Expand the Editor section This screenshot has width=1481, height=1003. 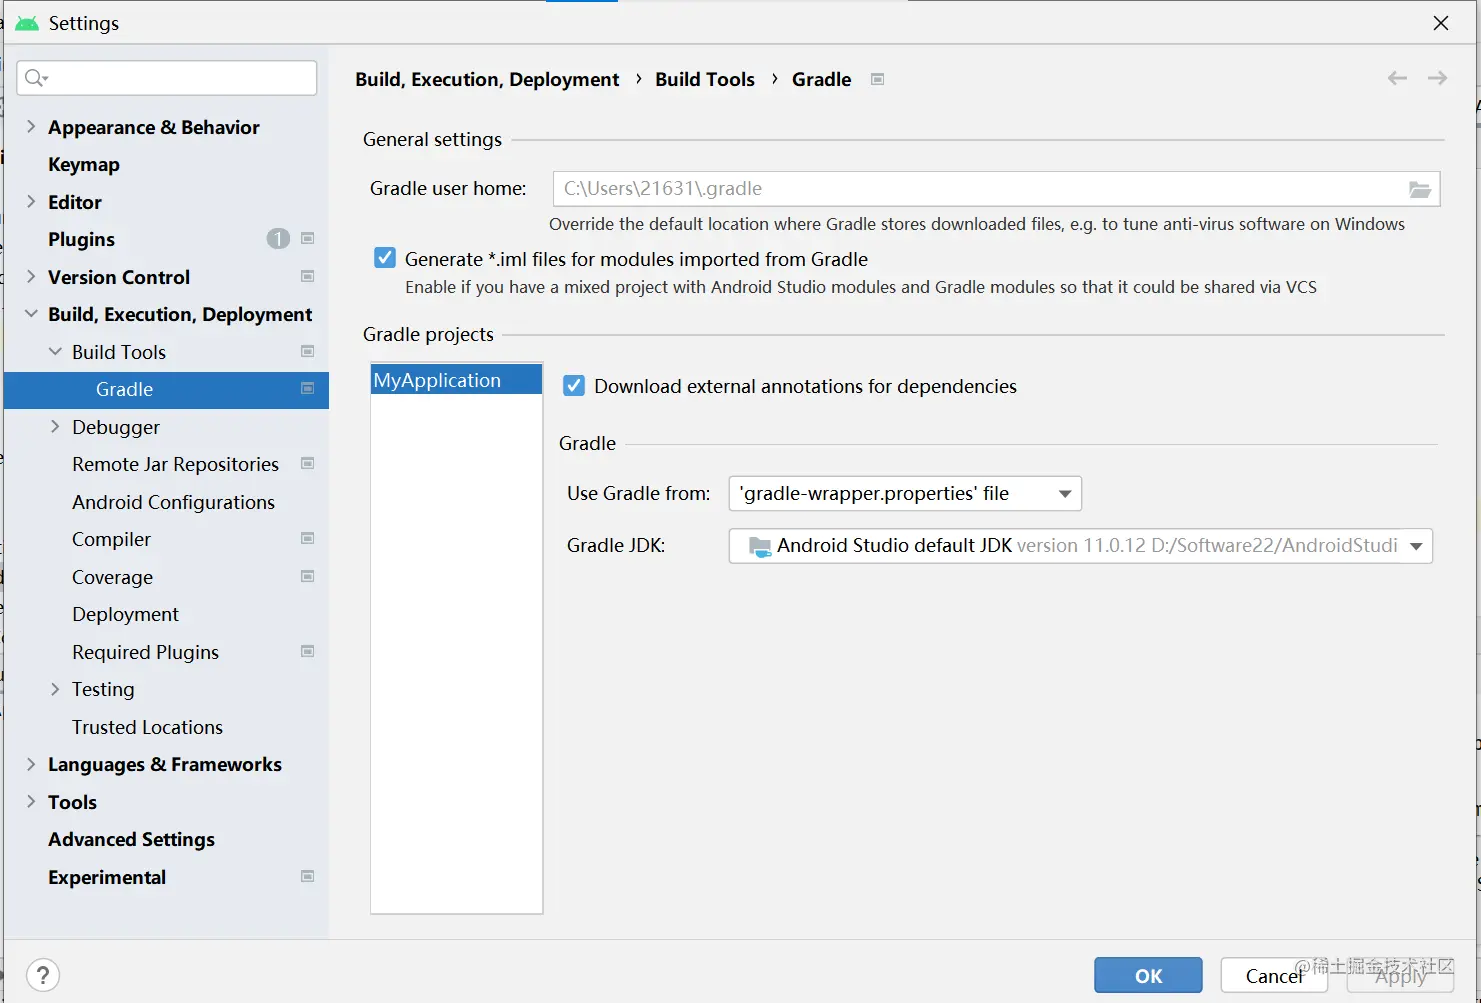(31, 201)
